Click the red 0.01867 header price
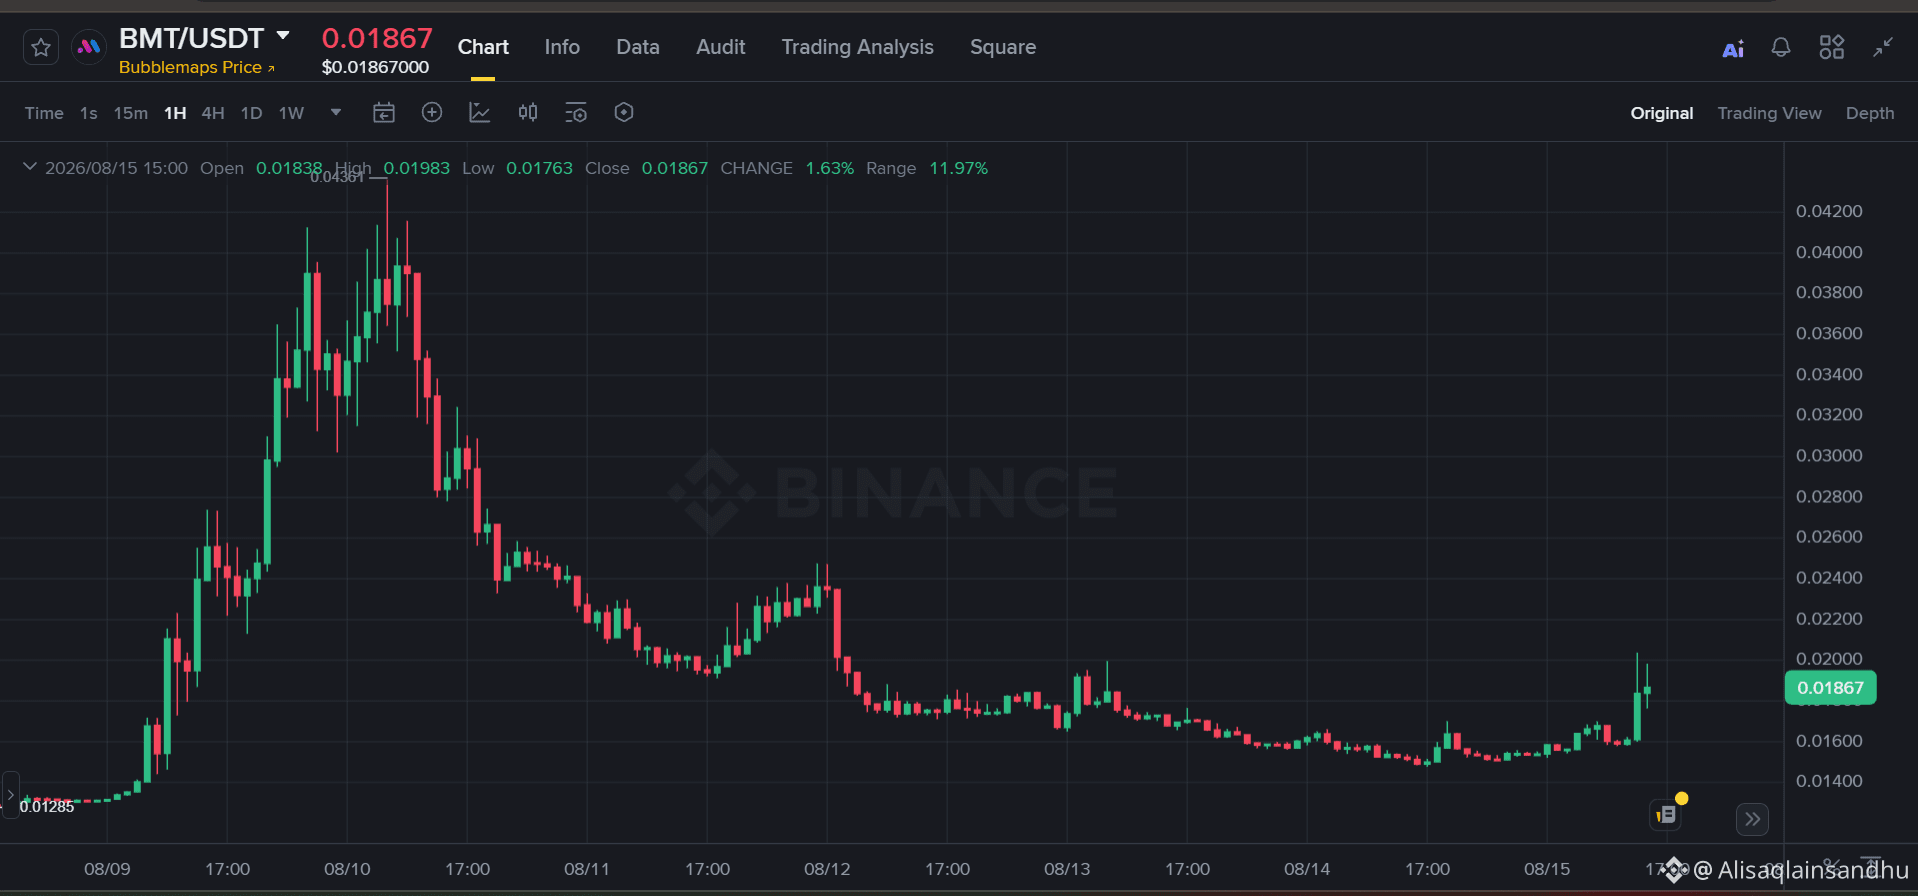This screenshot has height=896, width=1918. click(x=377, y=38)
